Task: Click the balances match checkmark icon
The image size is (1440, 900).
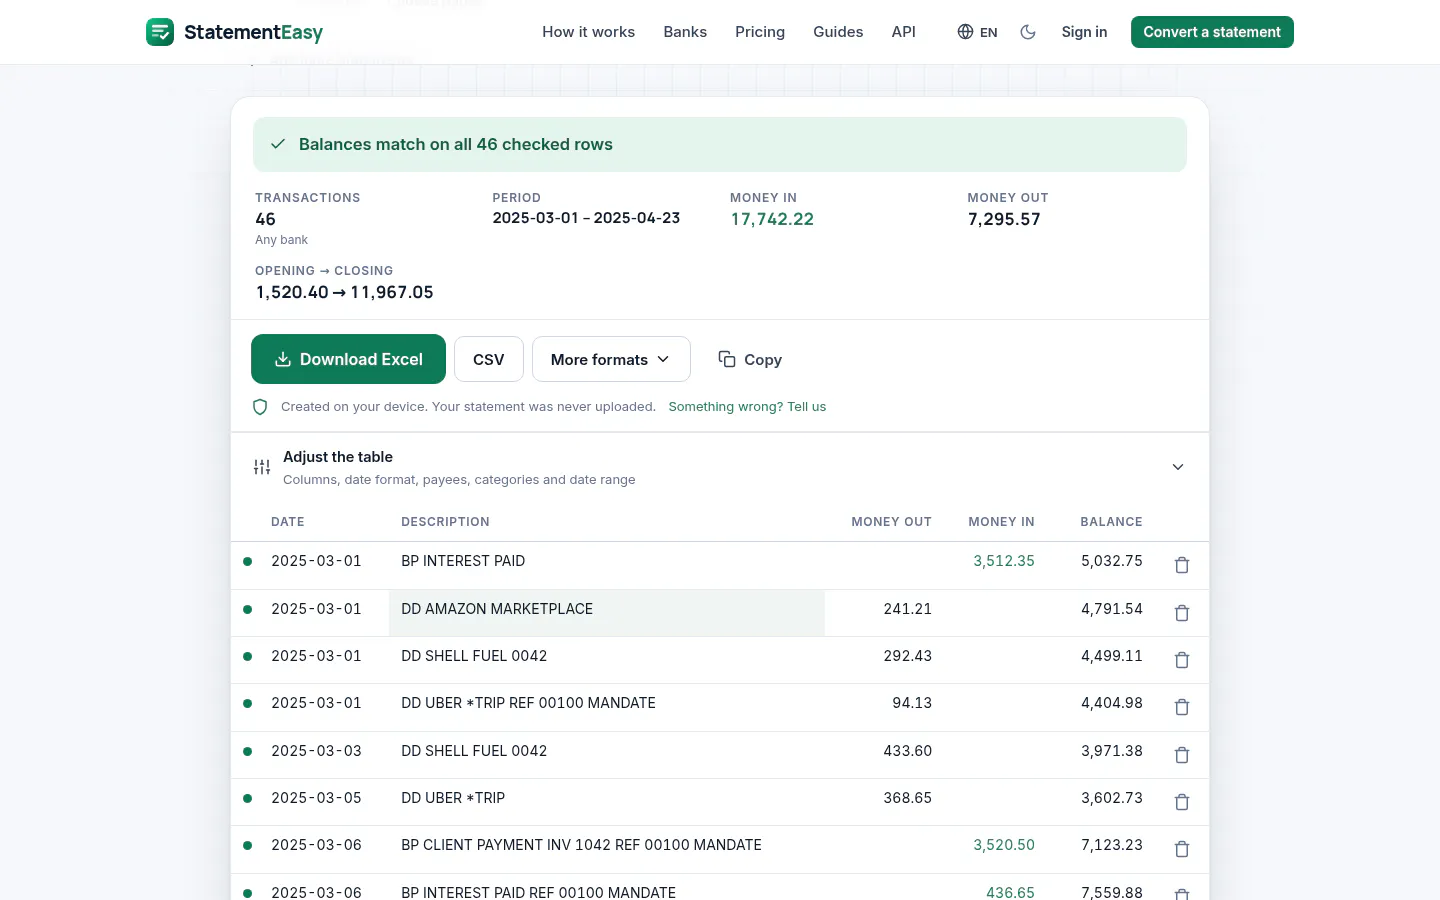Action: pos(278,144)
